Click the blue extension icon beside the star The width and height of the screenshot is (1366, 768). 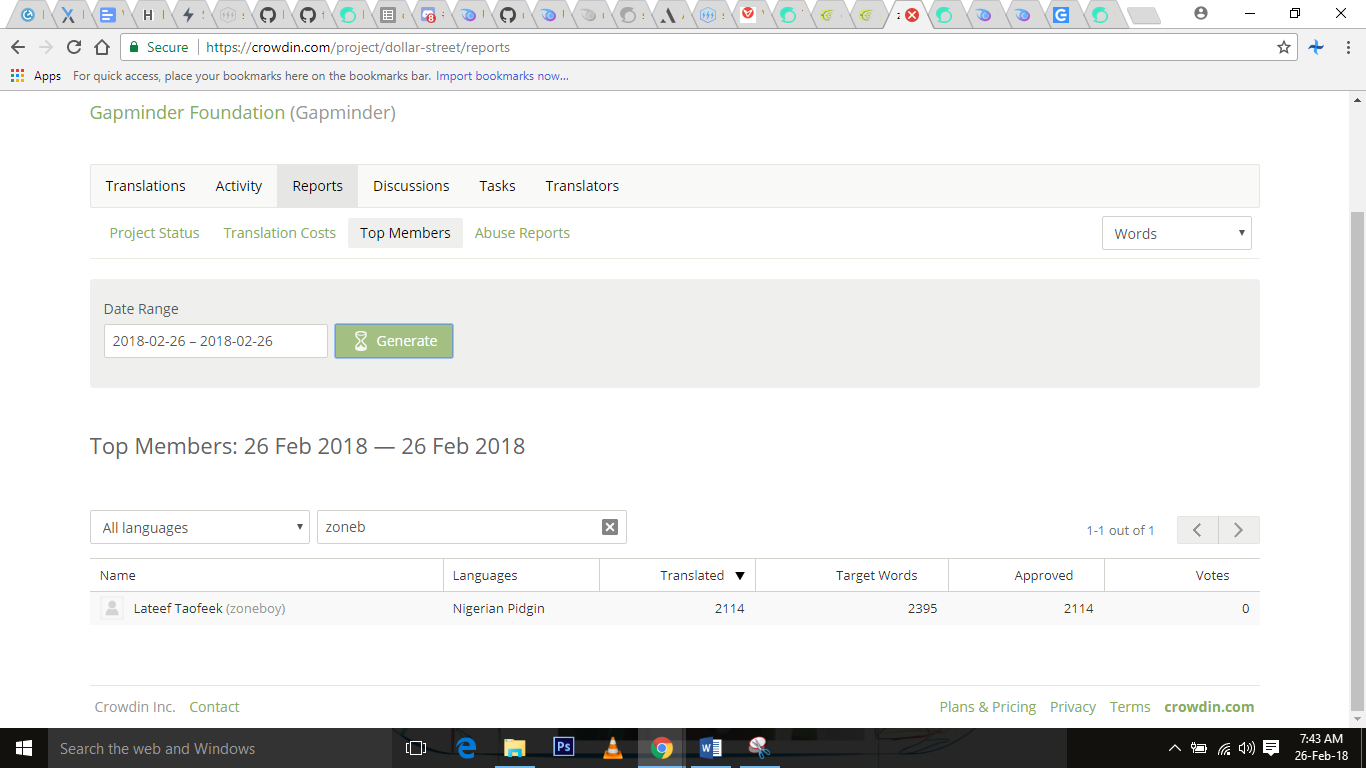pos(1316,47)
